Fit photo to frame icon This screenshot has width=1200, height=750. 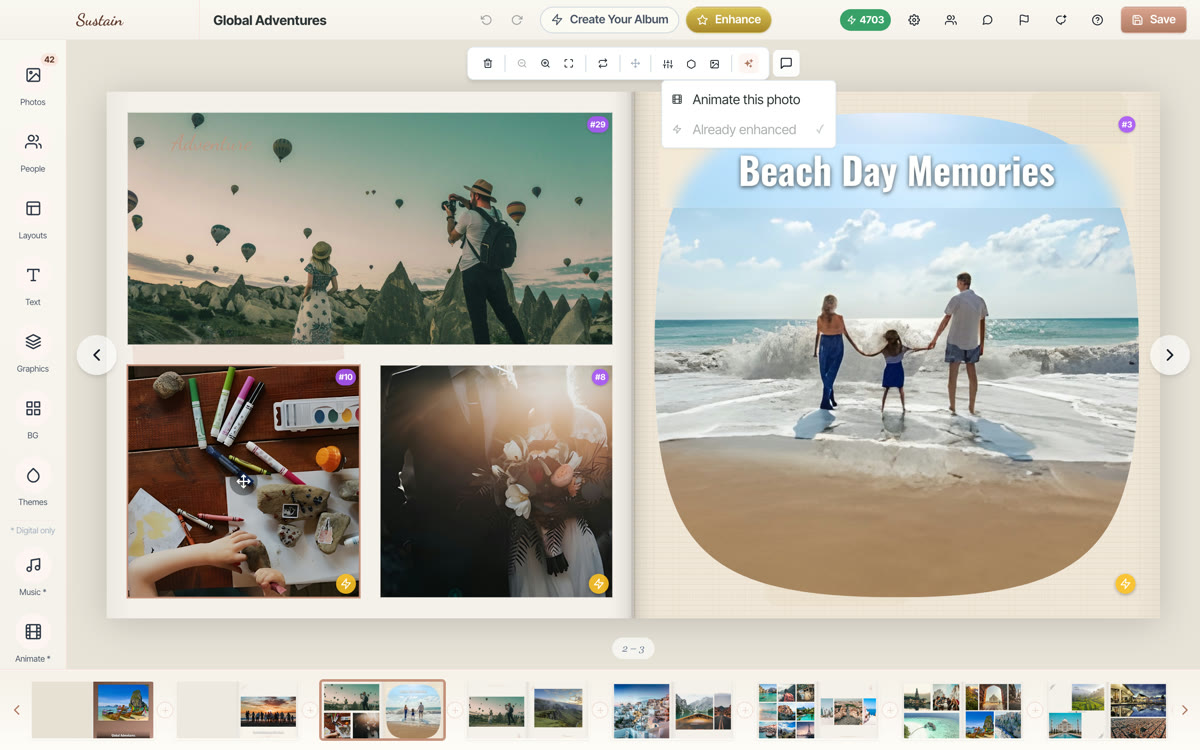(569, 64)
